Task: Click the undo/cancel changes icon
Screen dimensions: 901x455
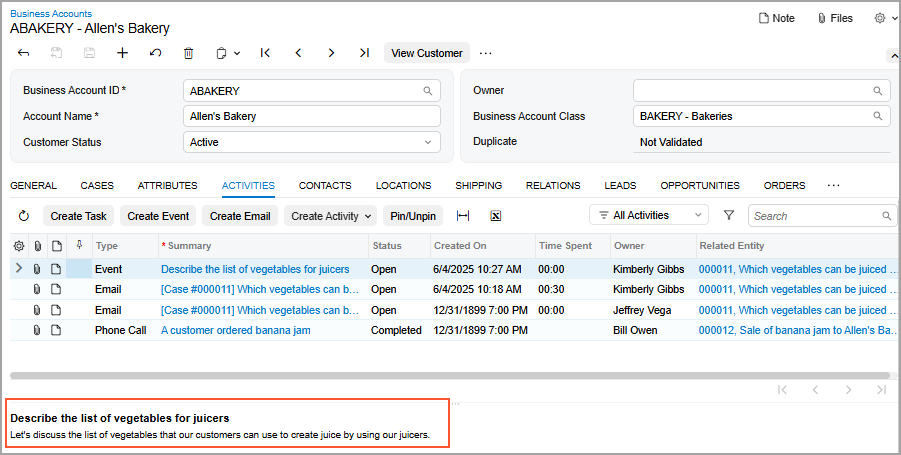Action: click(155, 53)
